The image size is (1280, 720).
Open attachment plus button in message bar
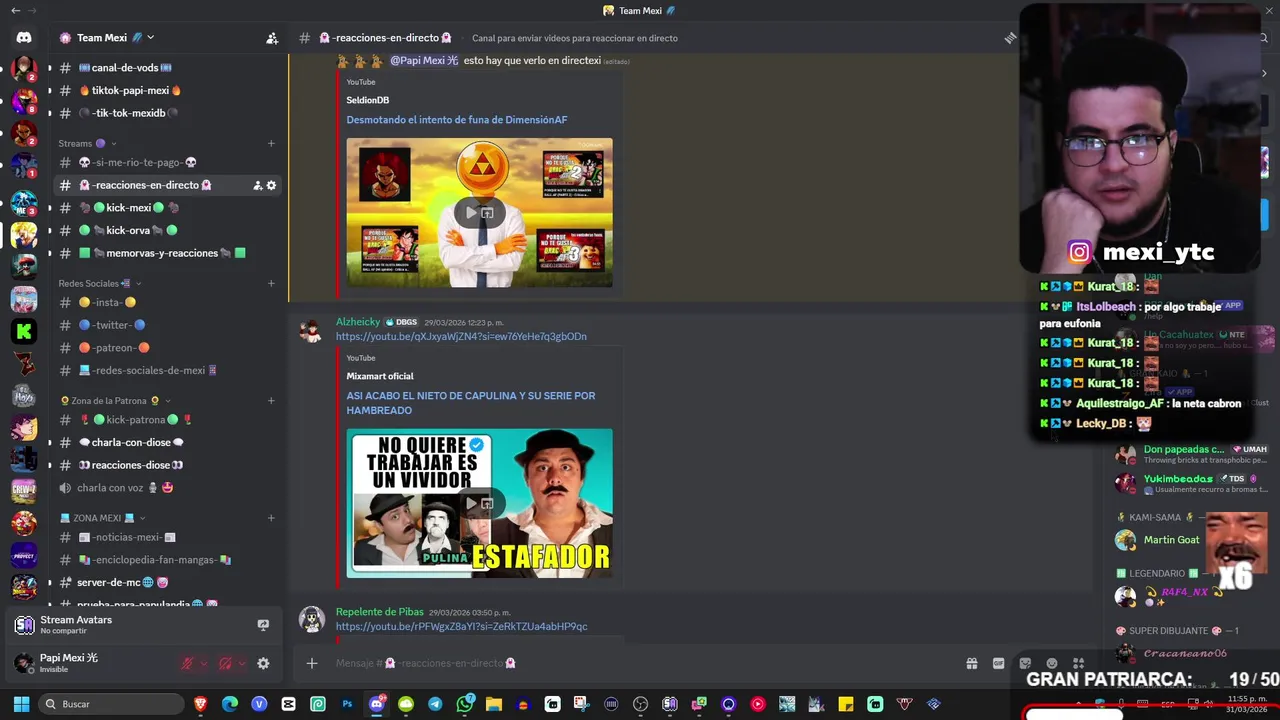point(312,663)
